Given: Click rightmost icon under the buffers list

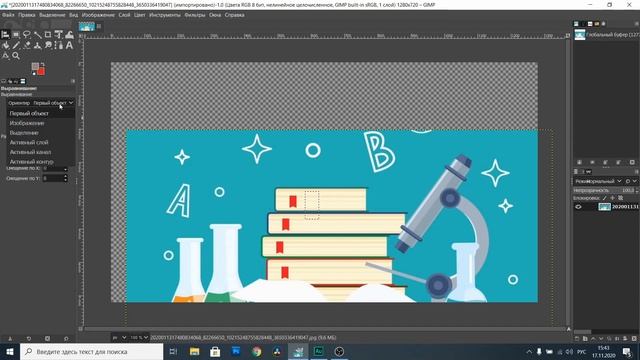Looking at the screenshot, I should click(632, 162).
